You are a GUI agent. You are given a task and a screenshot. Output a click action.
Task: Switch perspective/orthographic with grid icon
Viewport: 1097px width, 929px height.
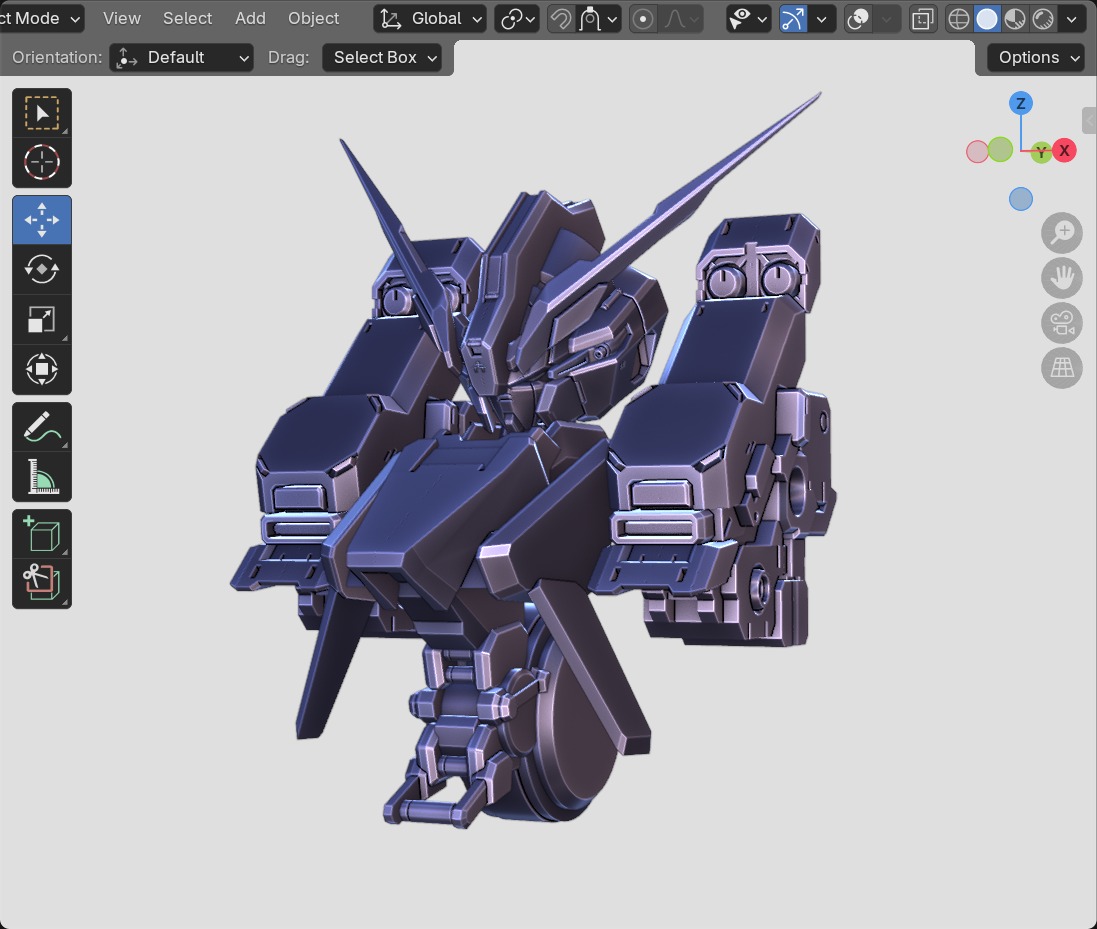click(x=1062, y=367)
